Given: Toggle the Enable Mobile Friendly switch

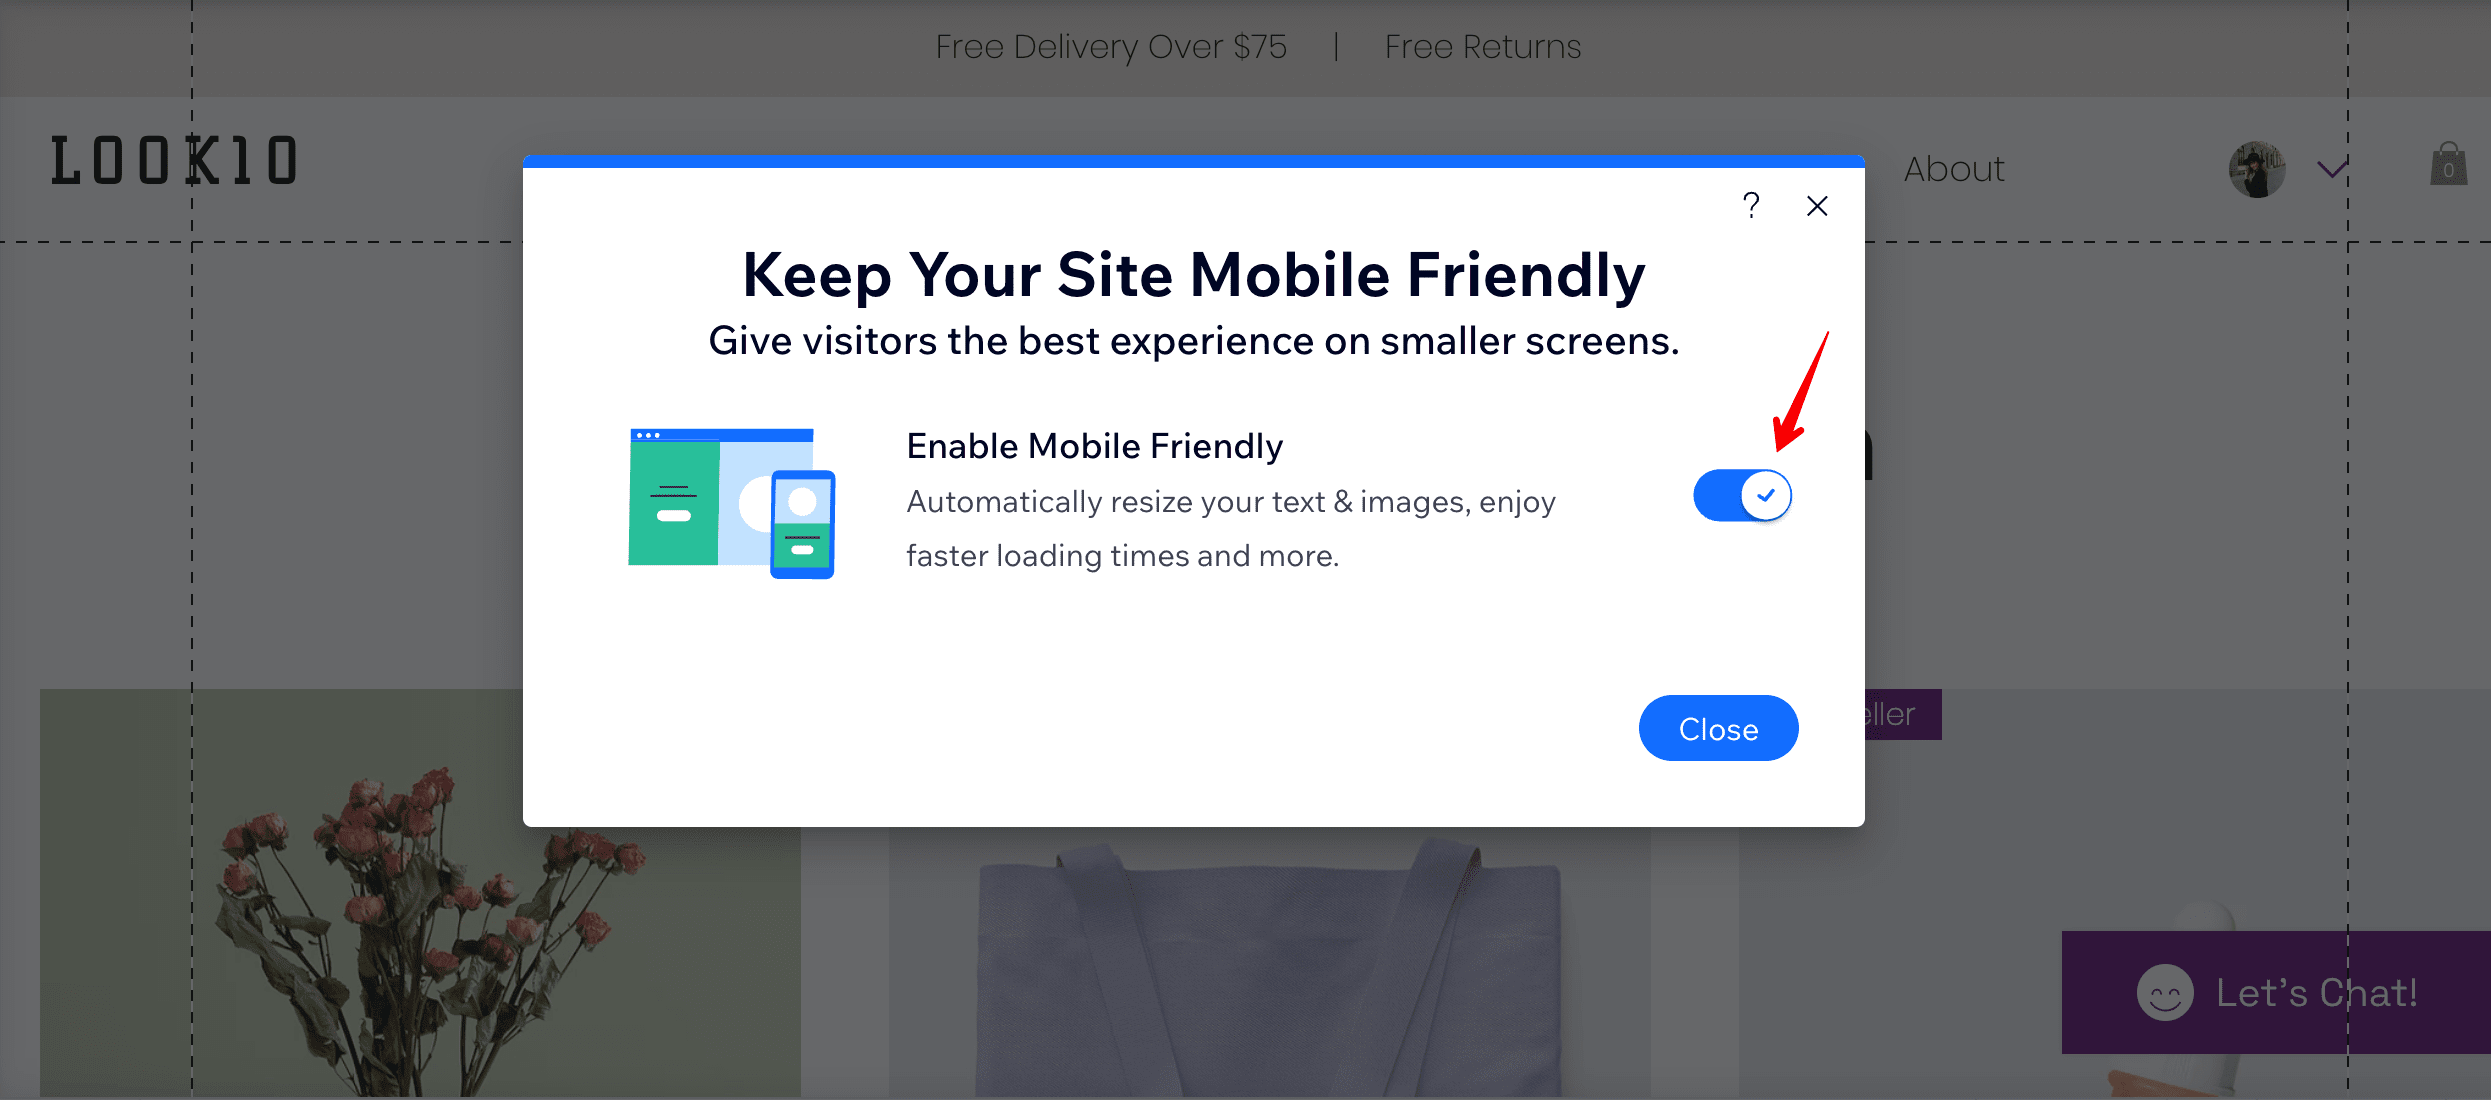Looking at the screenshot, I should [1741, 498].
